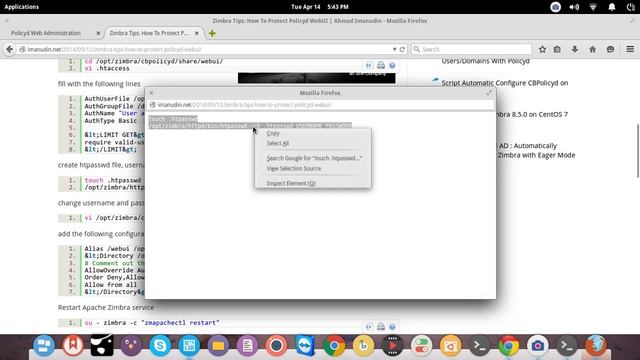Click help icon on bottom code block

(x=392, y=327)
